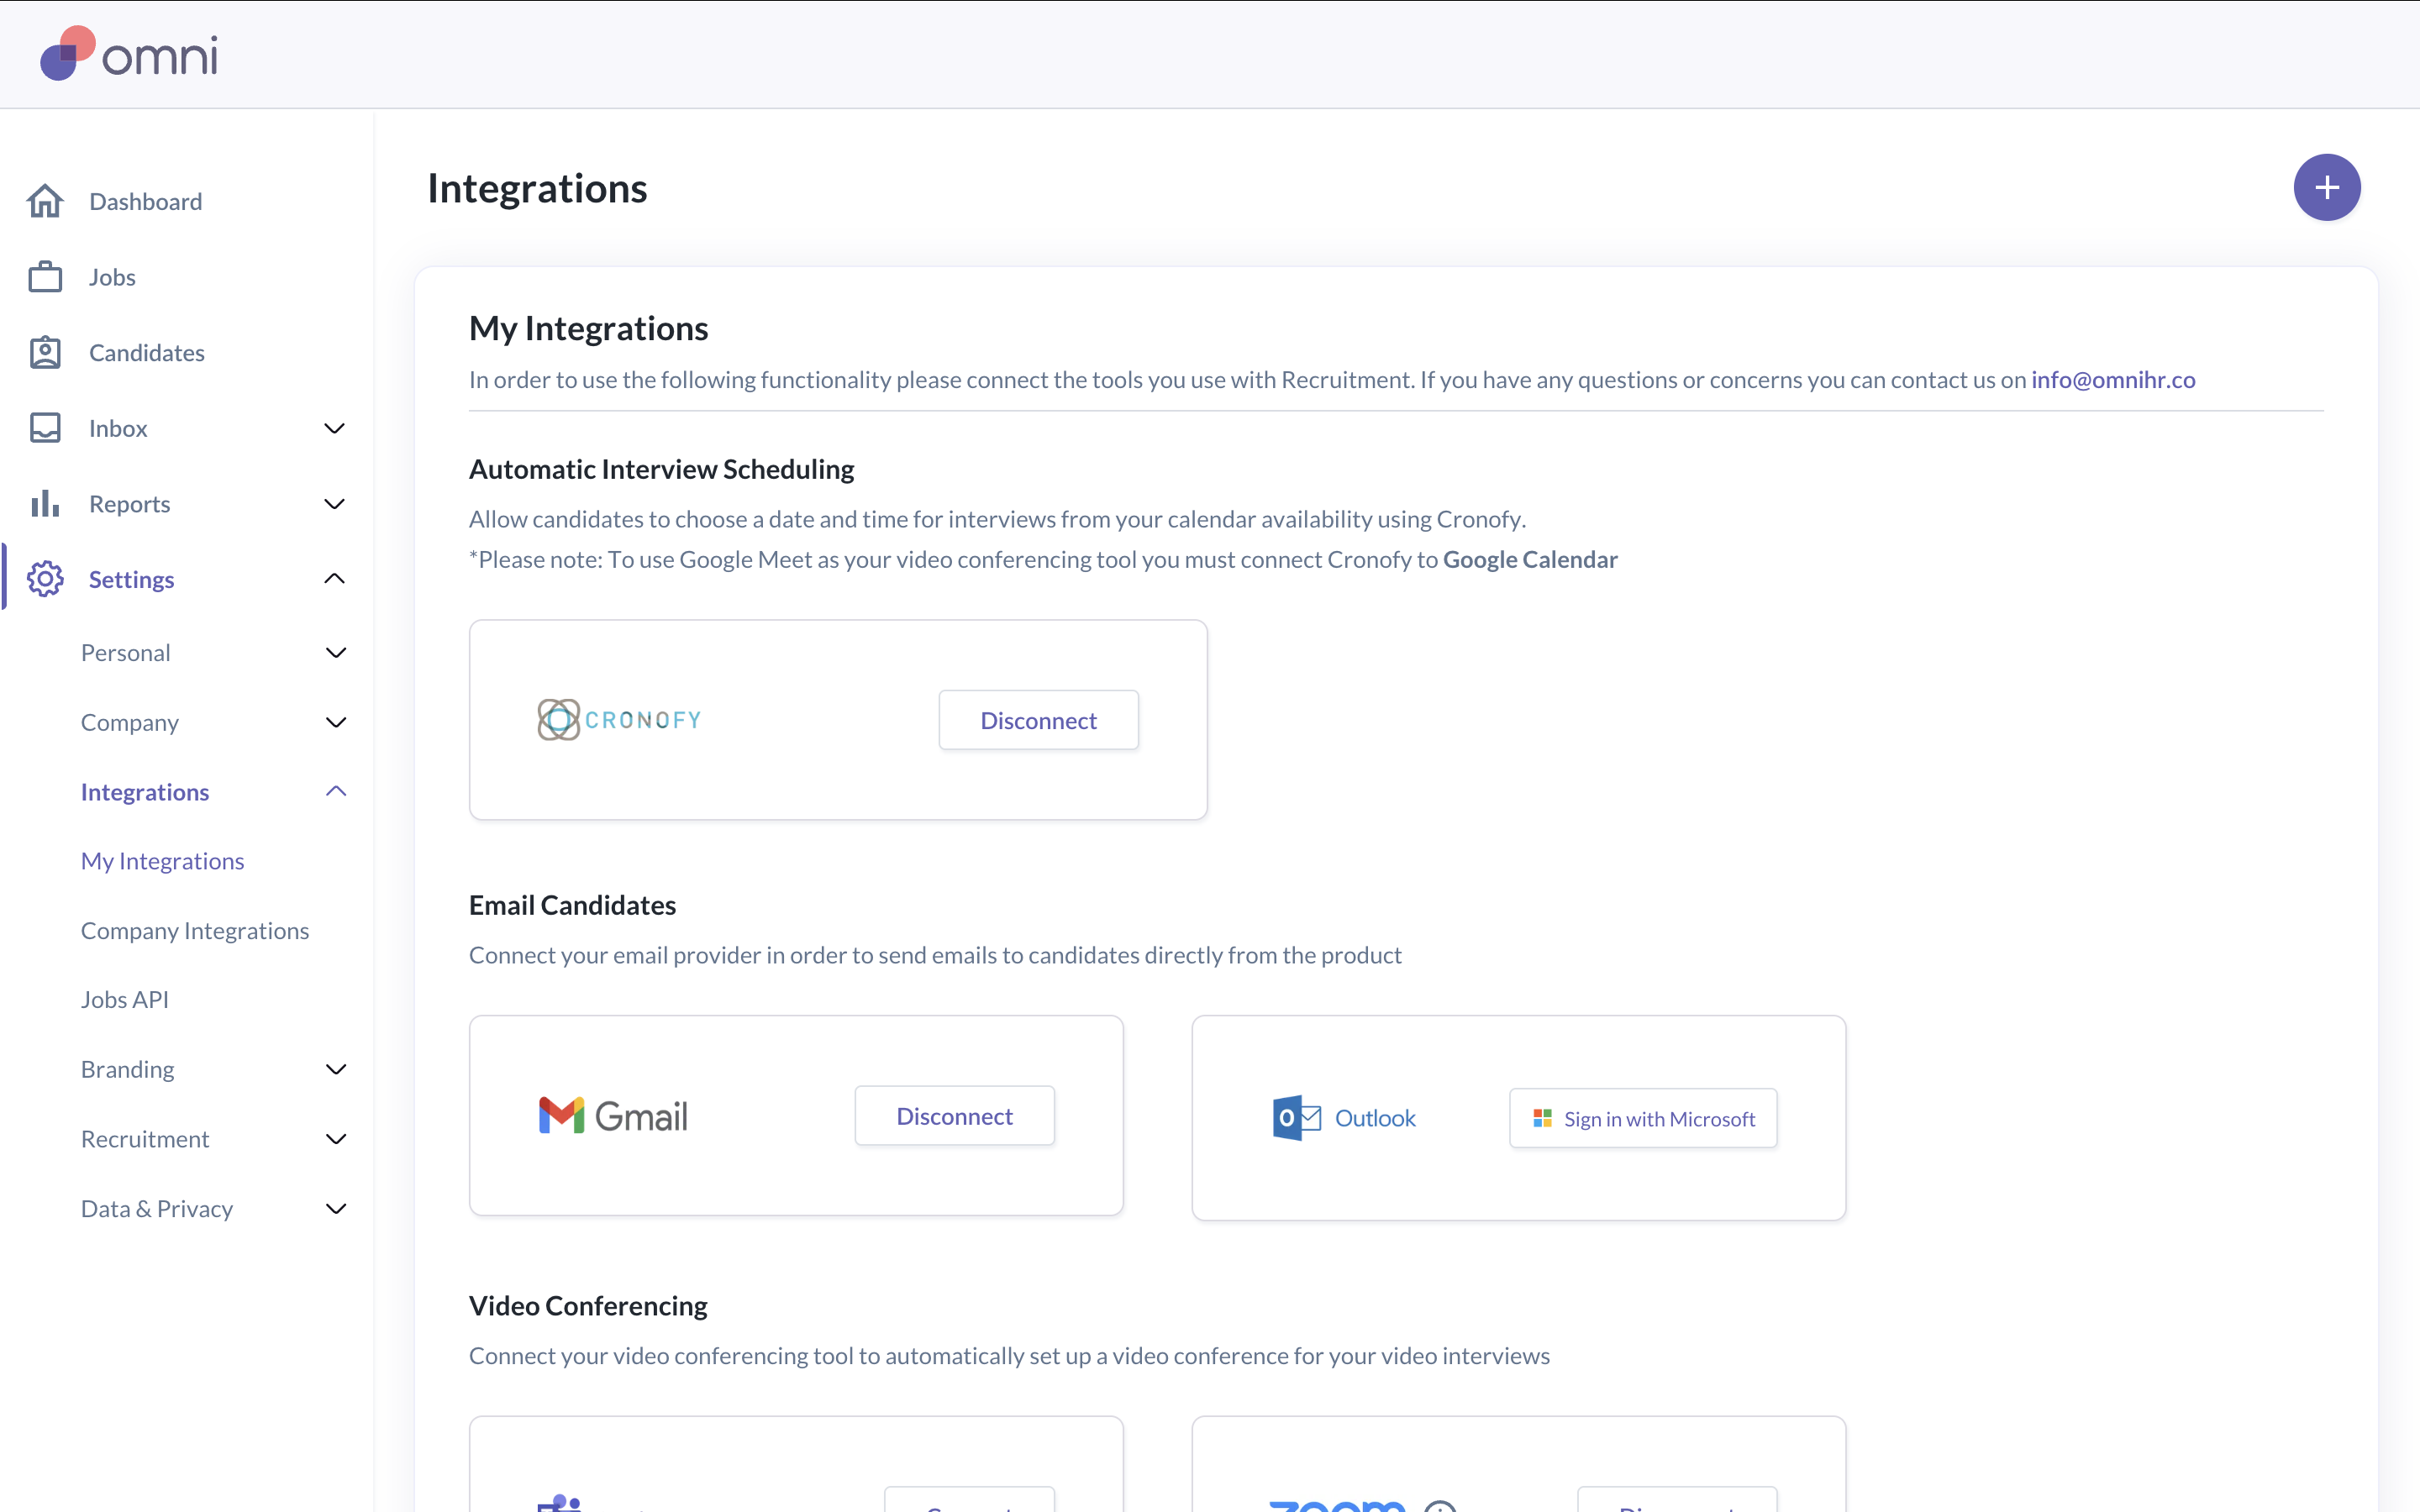The width and height of the screenshot is (2420, 1512).
Task: Click the info@omnihr.co email link
Action: click(x=2113, y=380)
